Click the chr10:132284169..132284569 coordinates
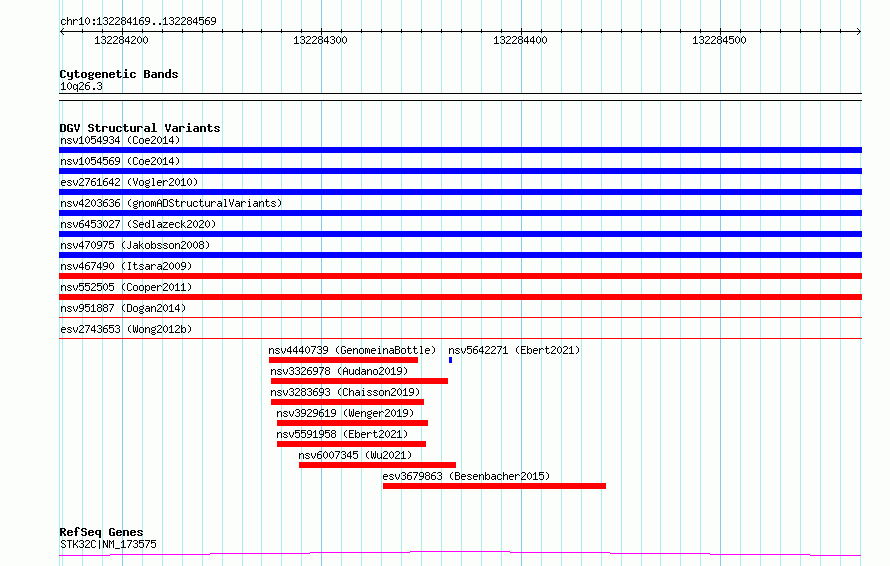The height and width of the screenshot is (566, 890). pyautogui.click(x=138, y=22)
